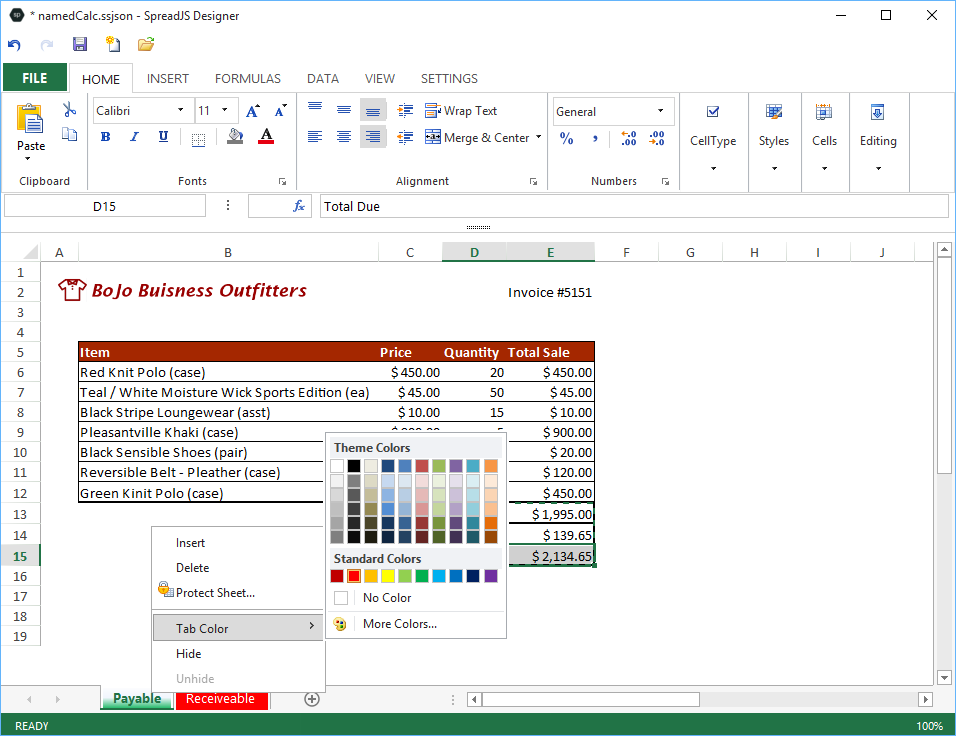Screen dimensions: 956x736
Task: Click the Save icon in quick access toolbar
Action: (x=80, y=44)
